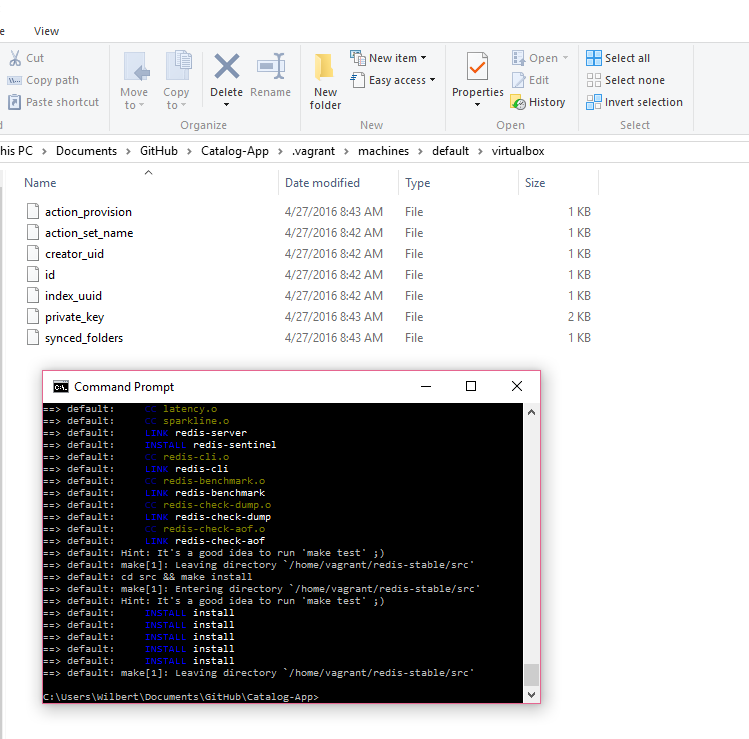Click the Paste shortcut text label
Screen dimensions: 749x739
point(63,102)
